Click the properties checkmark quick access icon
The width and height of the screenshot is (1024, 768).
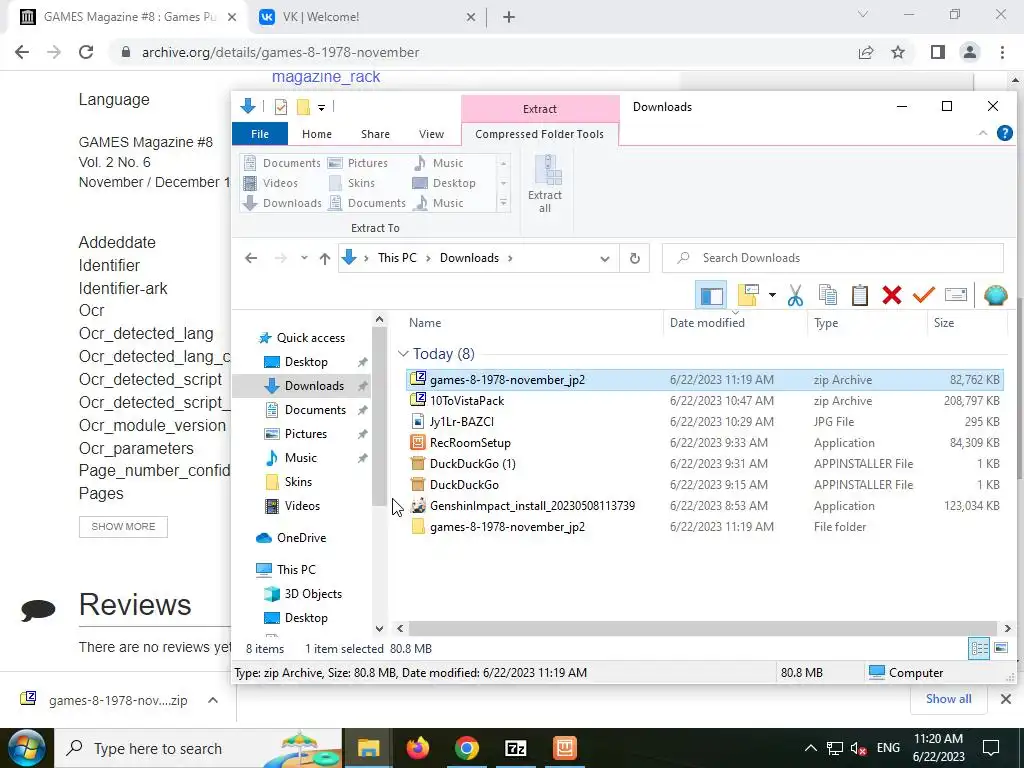pyautogui.click(x=281, y=106)
